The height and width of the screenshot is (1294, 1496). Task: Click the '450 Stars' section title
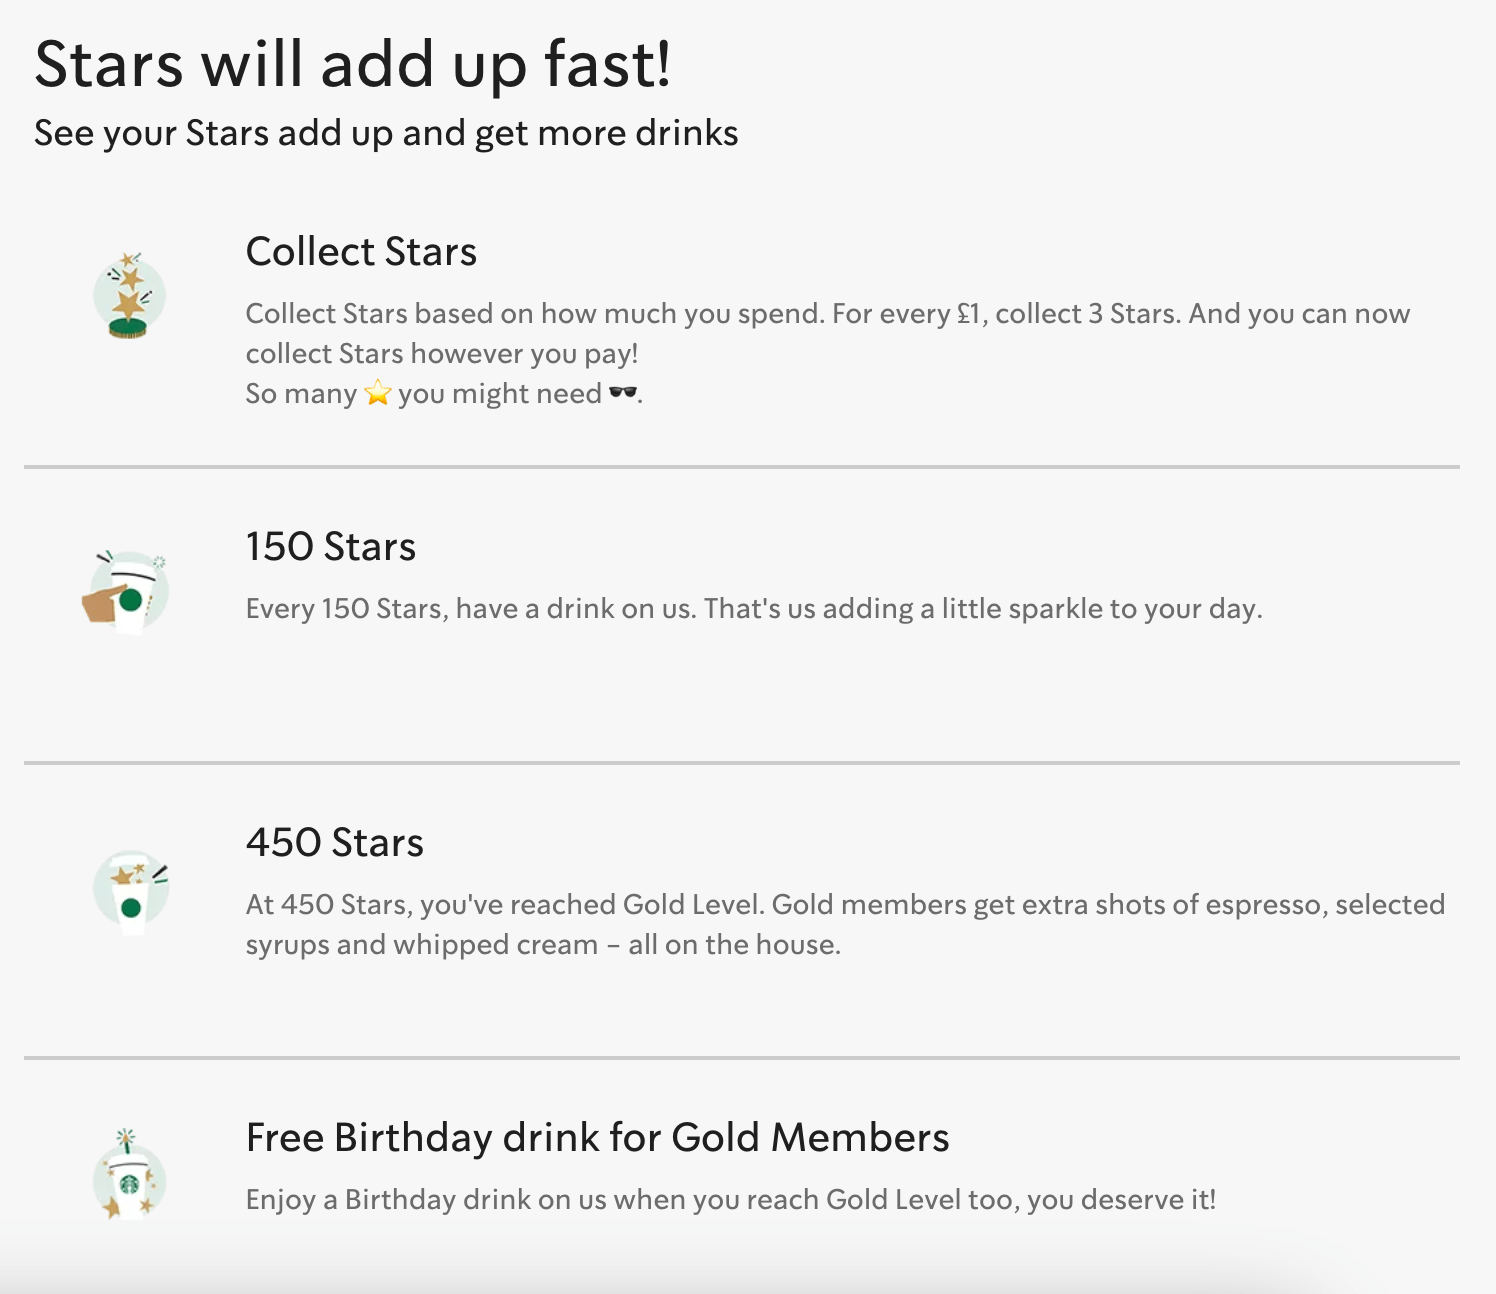pos(334,842)
